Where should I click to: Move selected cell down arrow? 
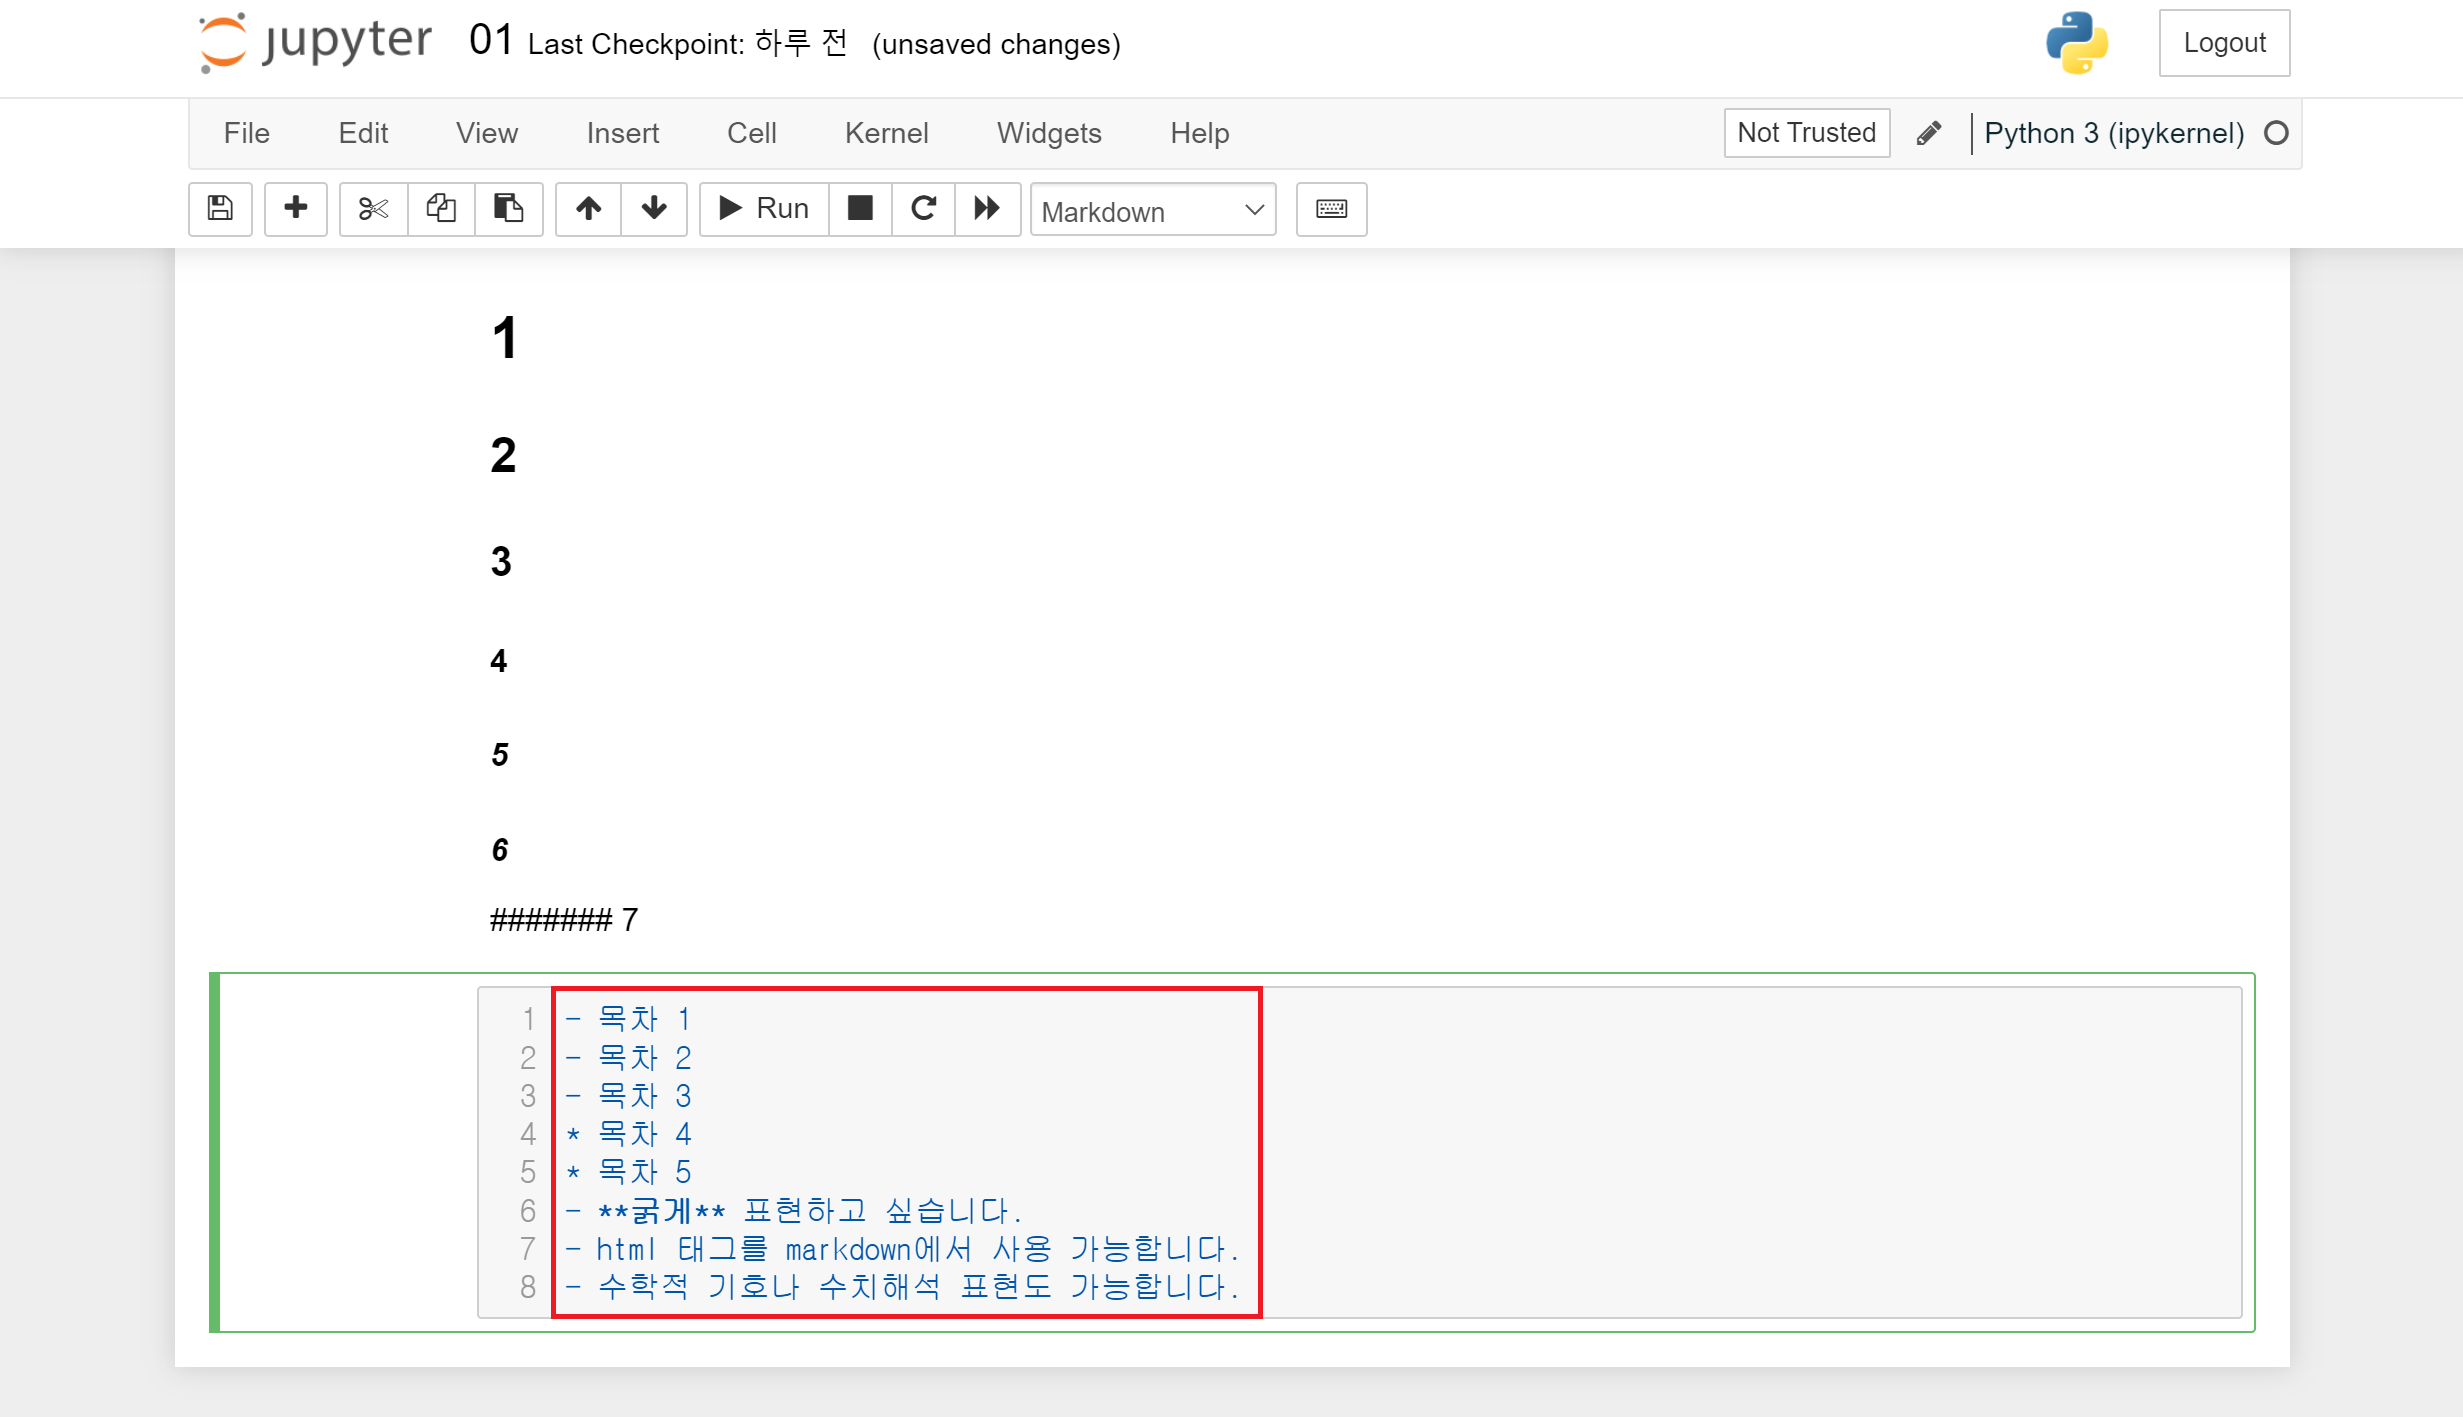pos(654,208)
